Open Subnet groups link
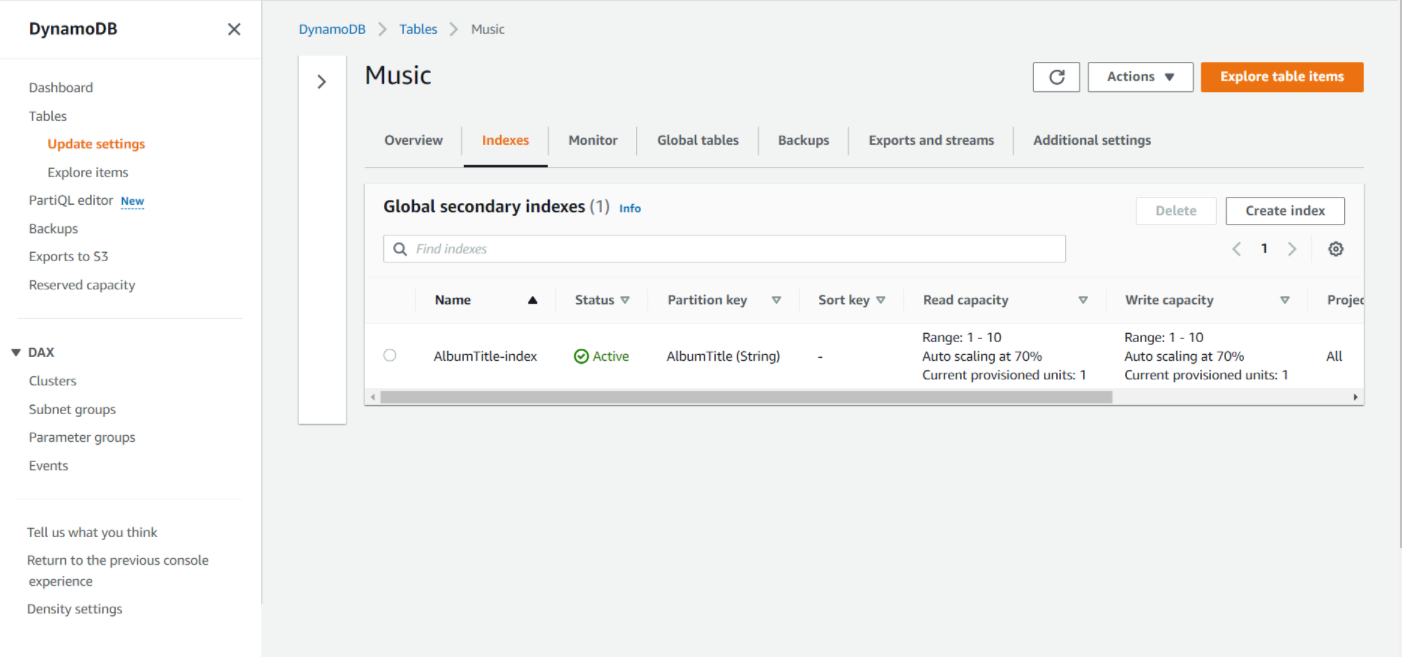Viewport: 1402px width, 657px height. click(x=72, y=409)
